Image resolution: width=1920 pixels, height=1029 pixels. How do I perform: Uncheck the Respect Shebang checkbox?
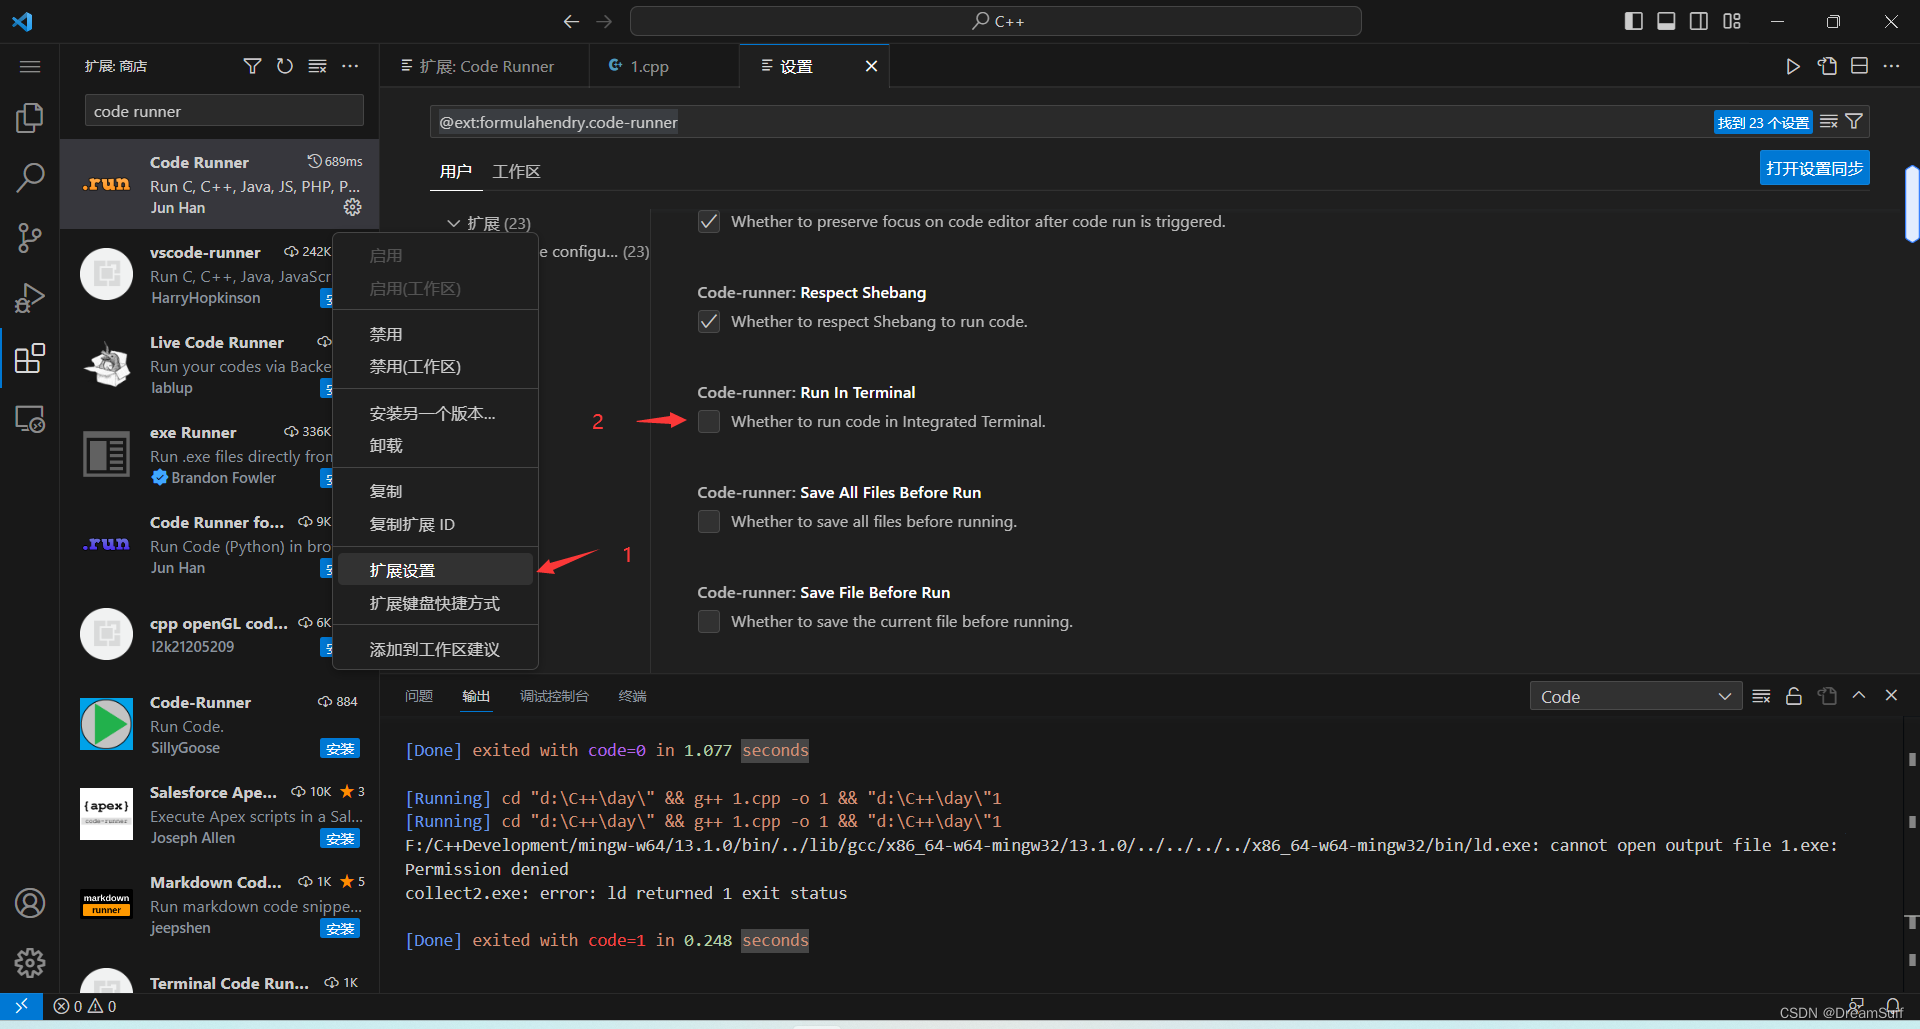pyautogui.click(x=709, y=321)
